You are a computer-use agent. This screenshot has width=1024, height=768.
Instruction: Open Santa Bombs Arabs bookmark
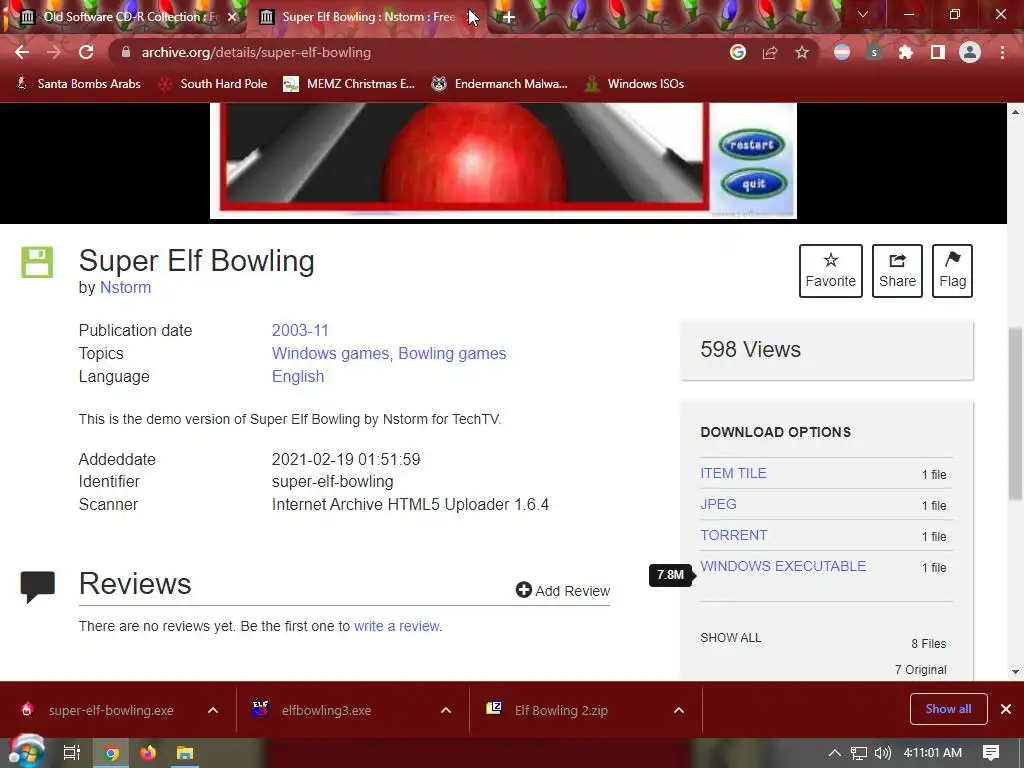pyautogui.click(x=78, y=84)
